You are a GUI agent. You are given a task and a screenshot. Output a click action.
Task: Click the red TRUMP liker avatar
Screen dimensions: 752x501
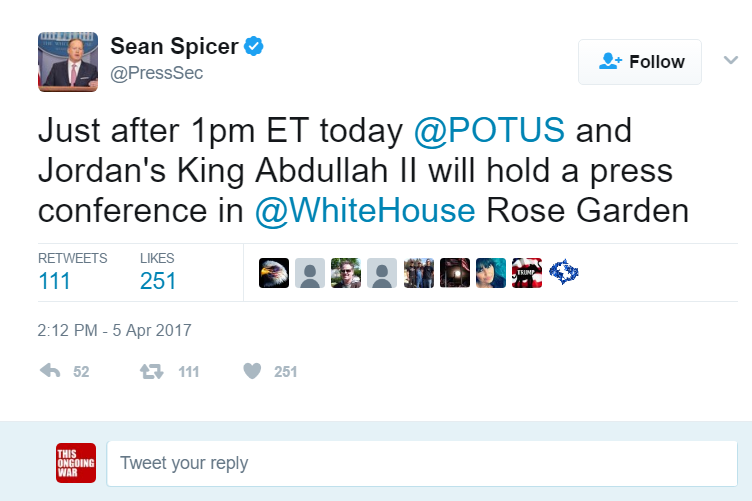point(527,273)
